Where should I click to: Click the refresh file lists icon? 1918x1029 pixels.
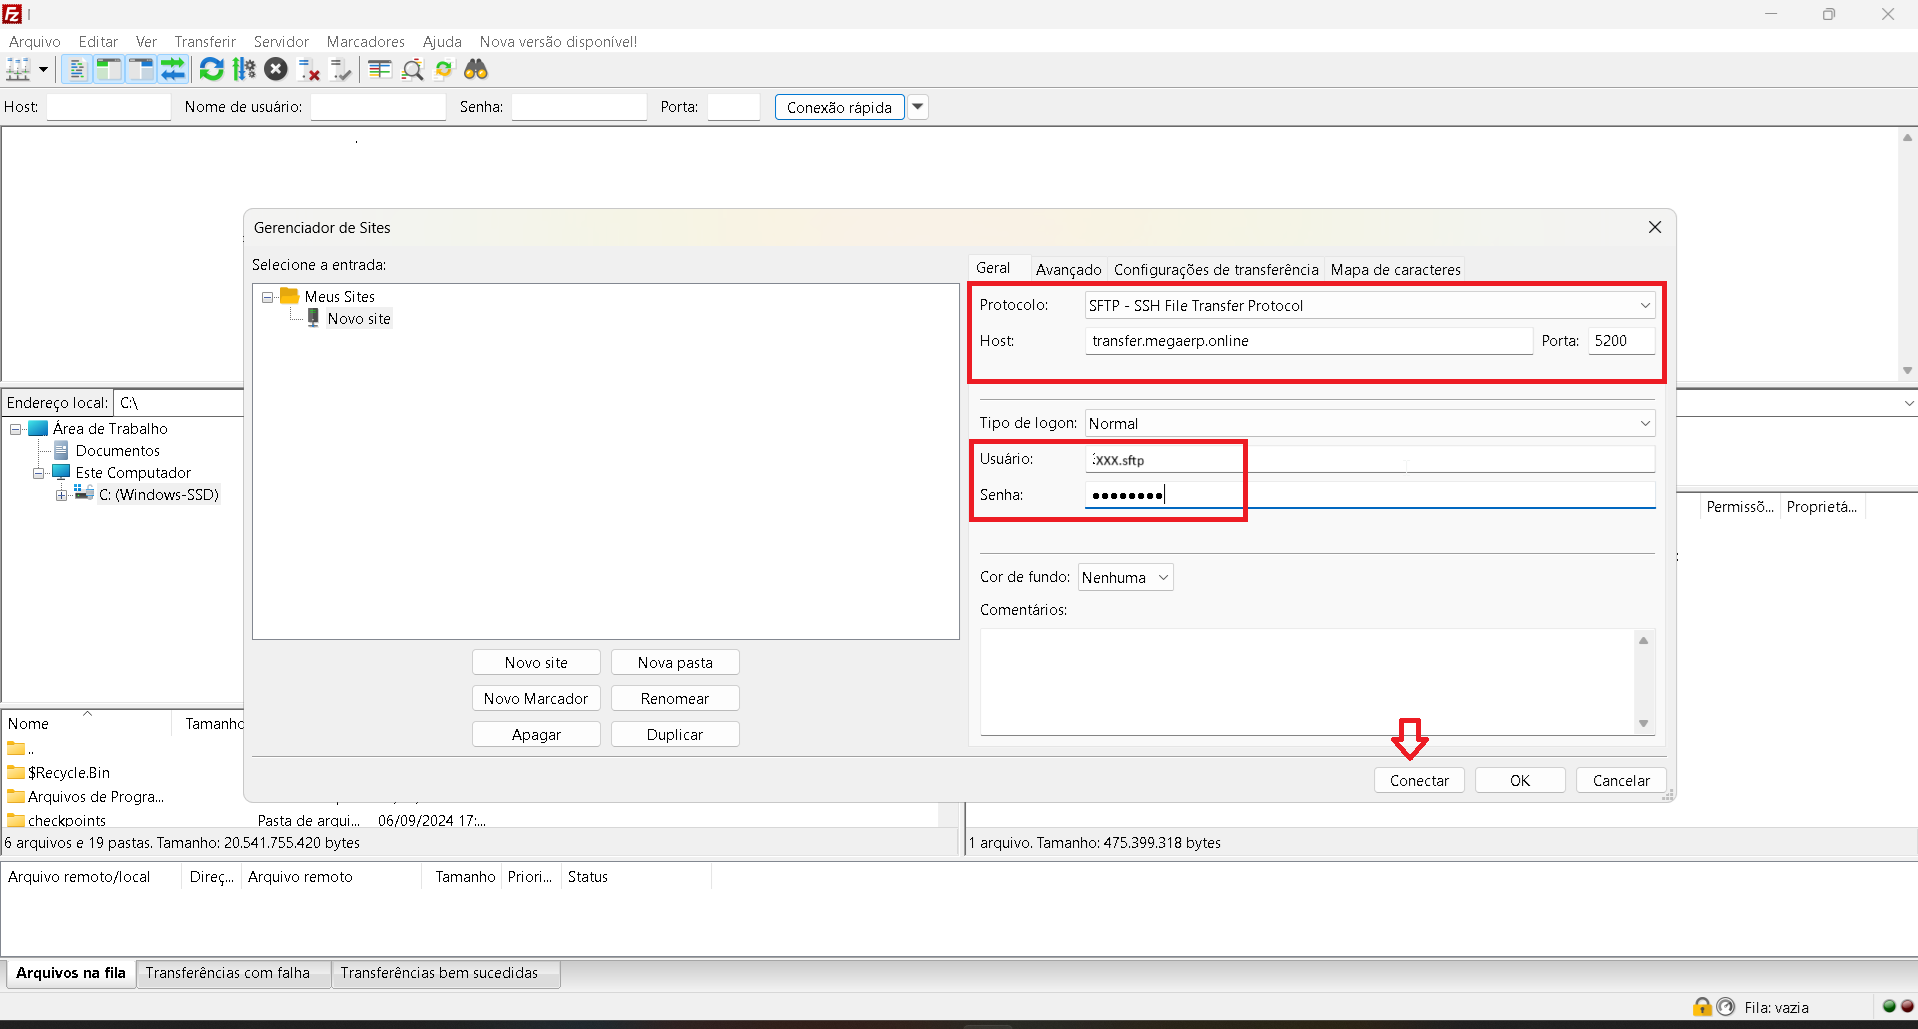(x=211, y=70)
